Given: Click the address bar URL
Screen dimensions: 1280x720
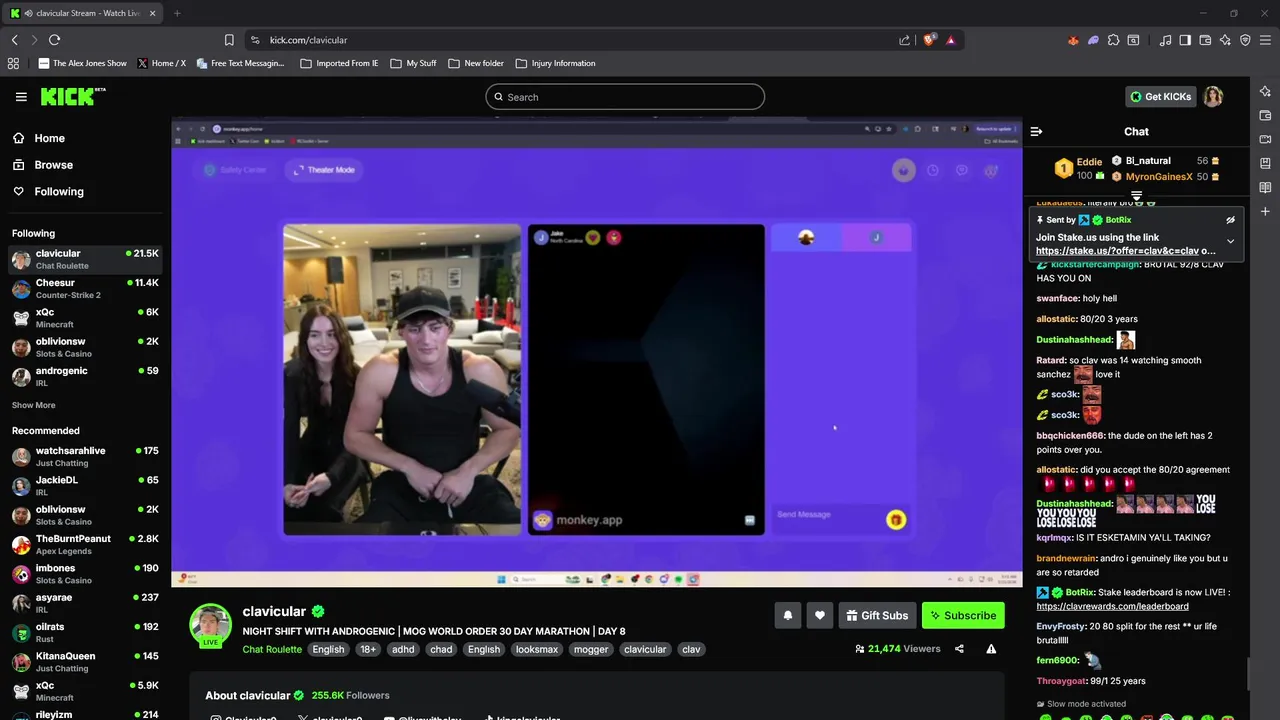Looking at the screenshot, I should click(x=308, y=40).
